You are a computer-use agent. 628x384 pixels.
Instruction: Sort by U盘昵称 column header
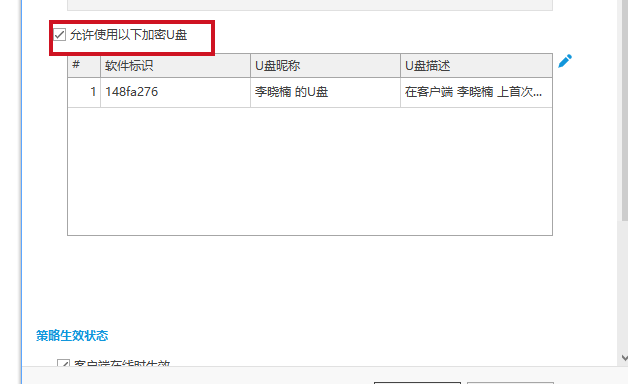click(325, 66)
